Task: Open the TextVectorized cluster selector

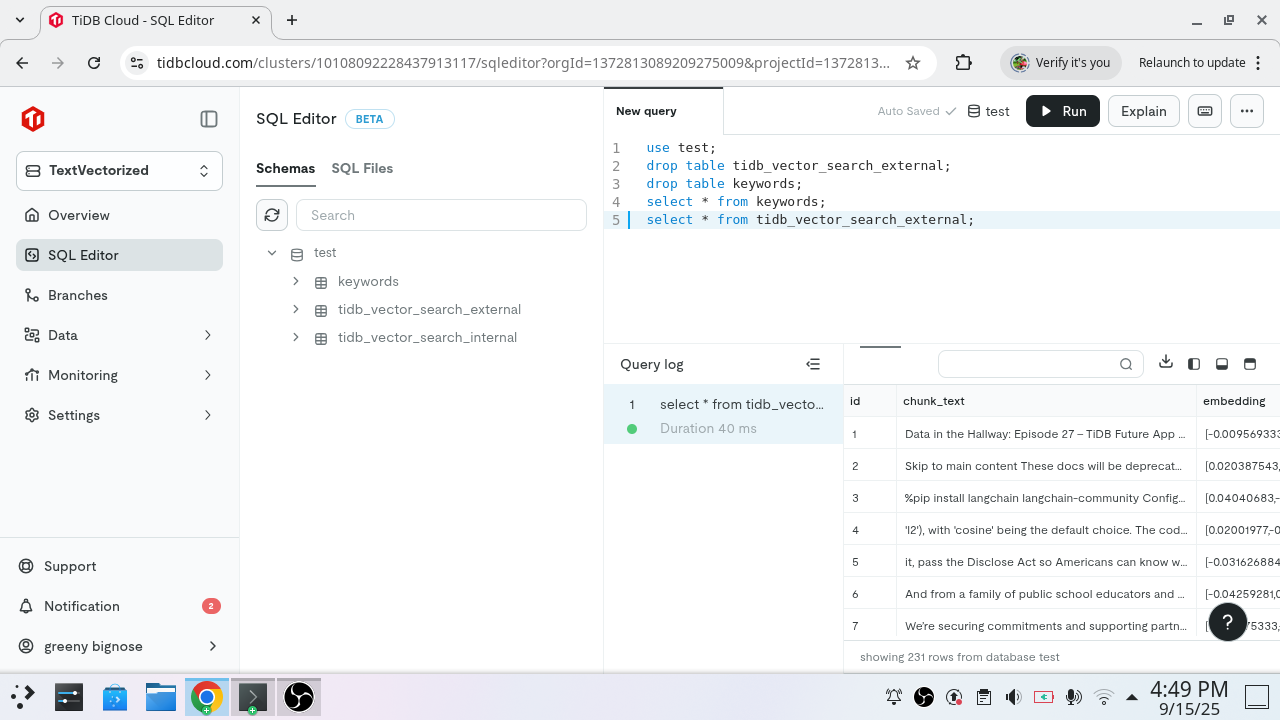Action: (119, 170)
